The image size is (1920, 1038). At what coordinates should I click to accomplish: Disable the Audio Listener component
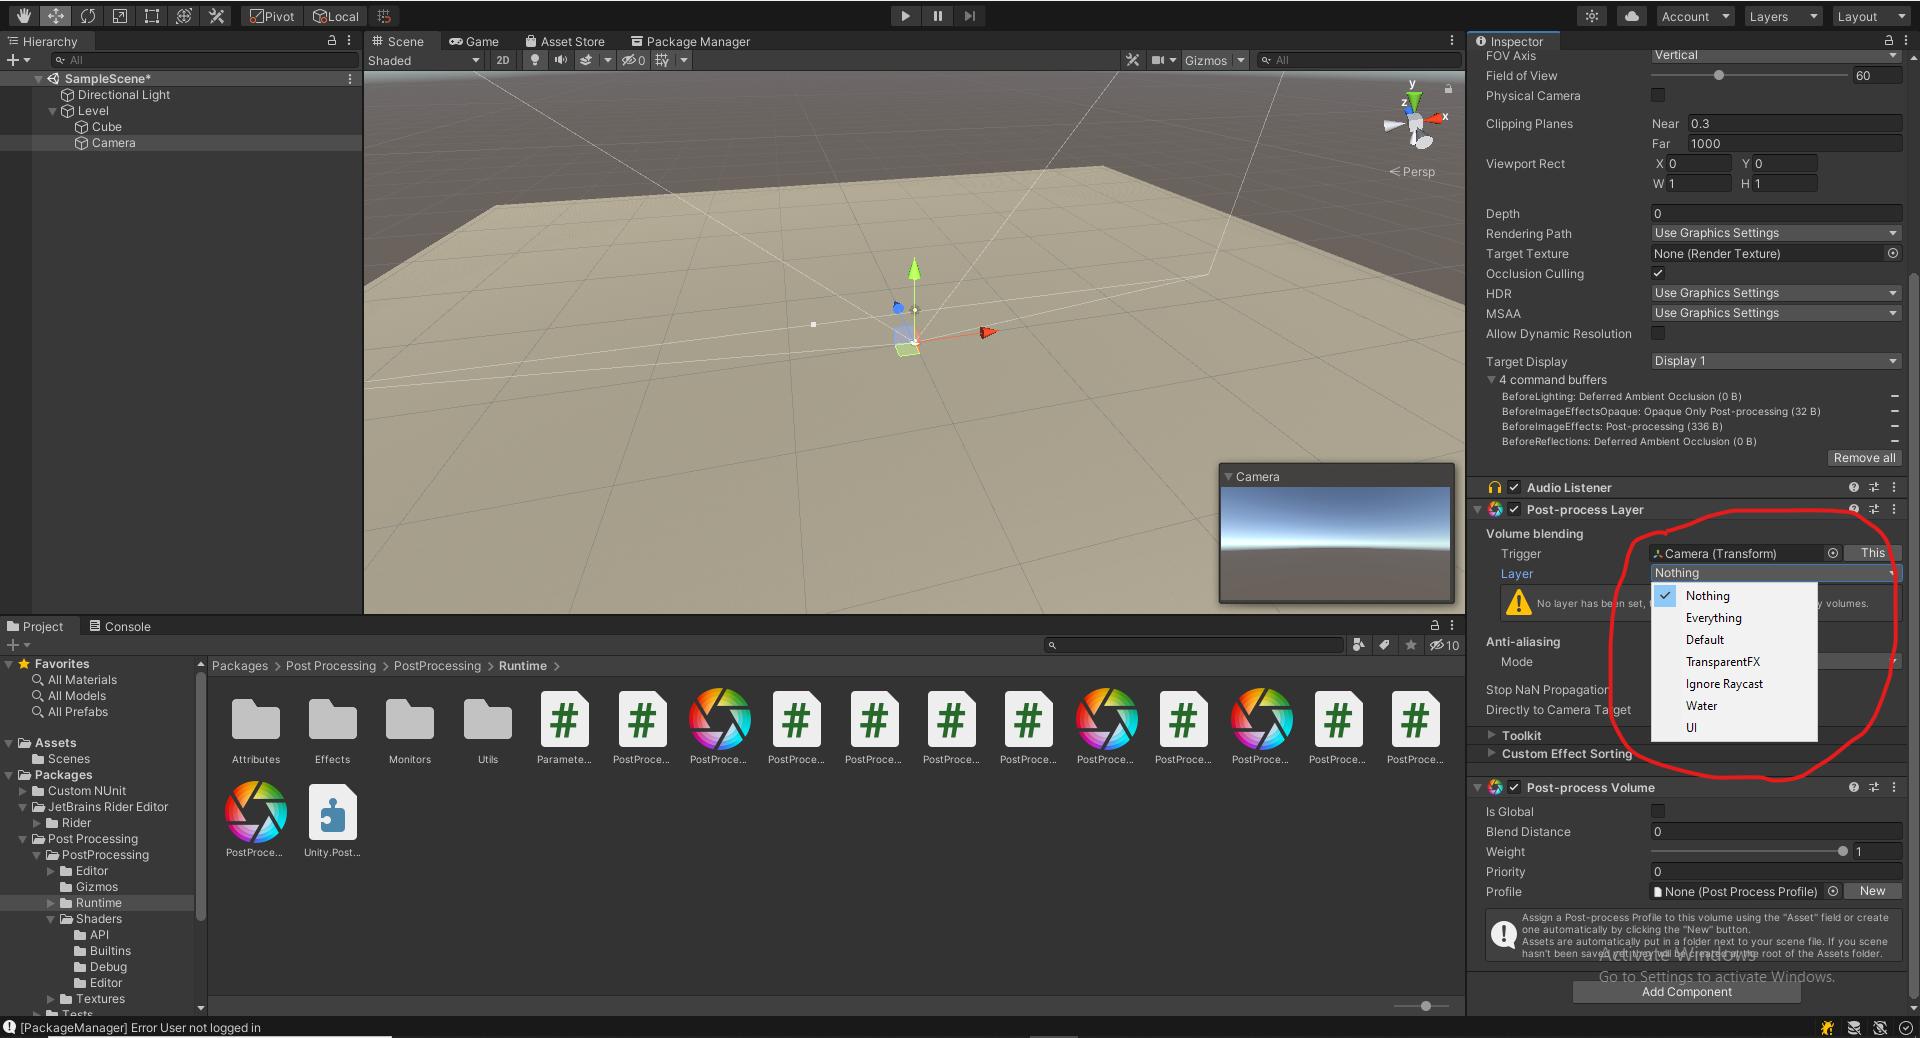(x=1514, y=487)
